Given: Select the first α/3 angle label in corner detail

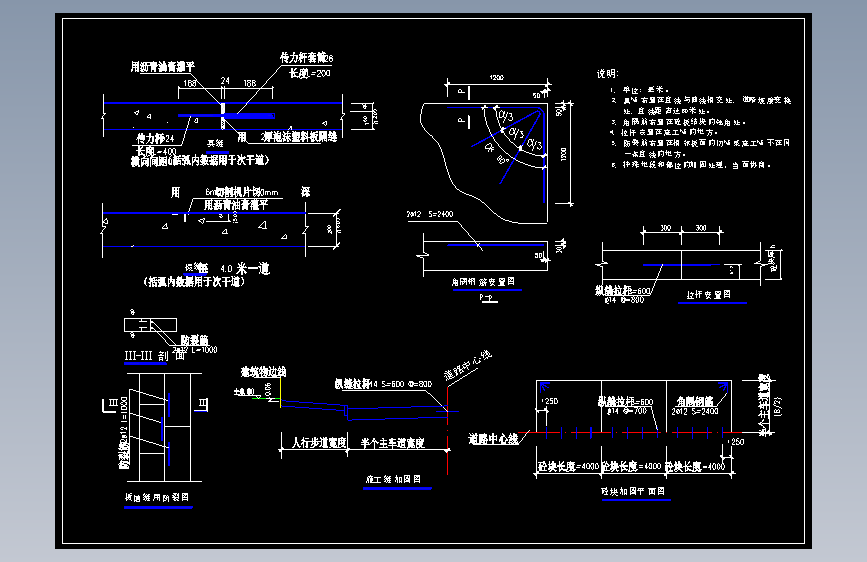Looking at the screenshot, I should point(505,117).
